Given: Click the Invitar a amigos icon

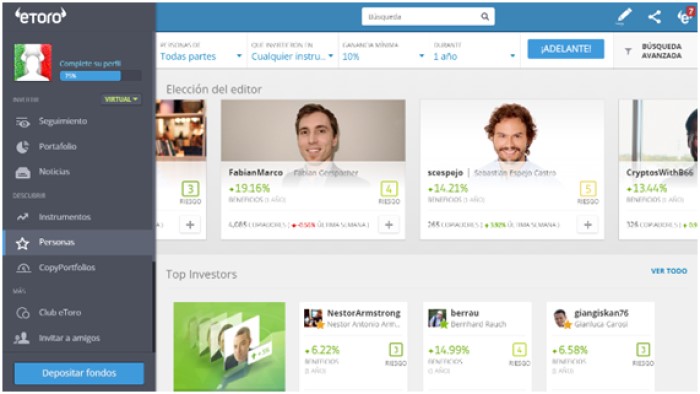Looking at the screenshot, I should (x=21, y=338).
